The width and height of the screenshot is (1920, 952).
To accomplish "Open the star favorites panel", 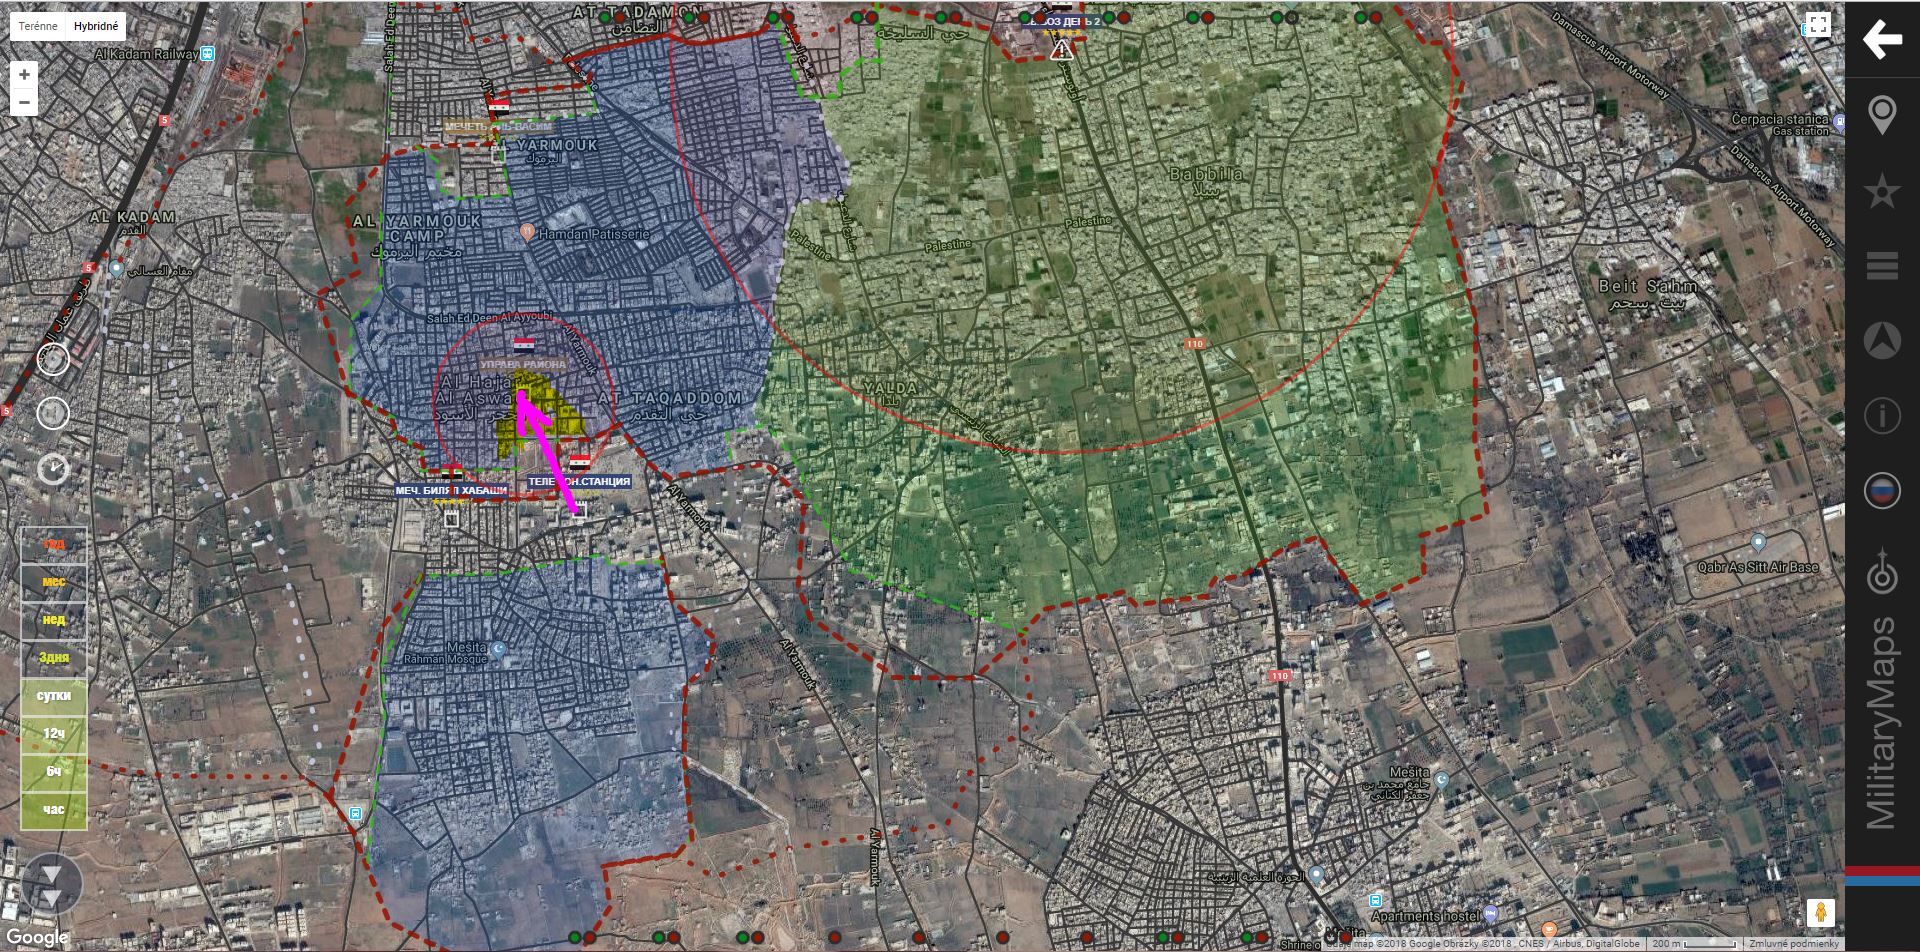I will [x=1881, y=191].
